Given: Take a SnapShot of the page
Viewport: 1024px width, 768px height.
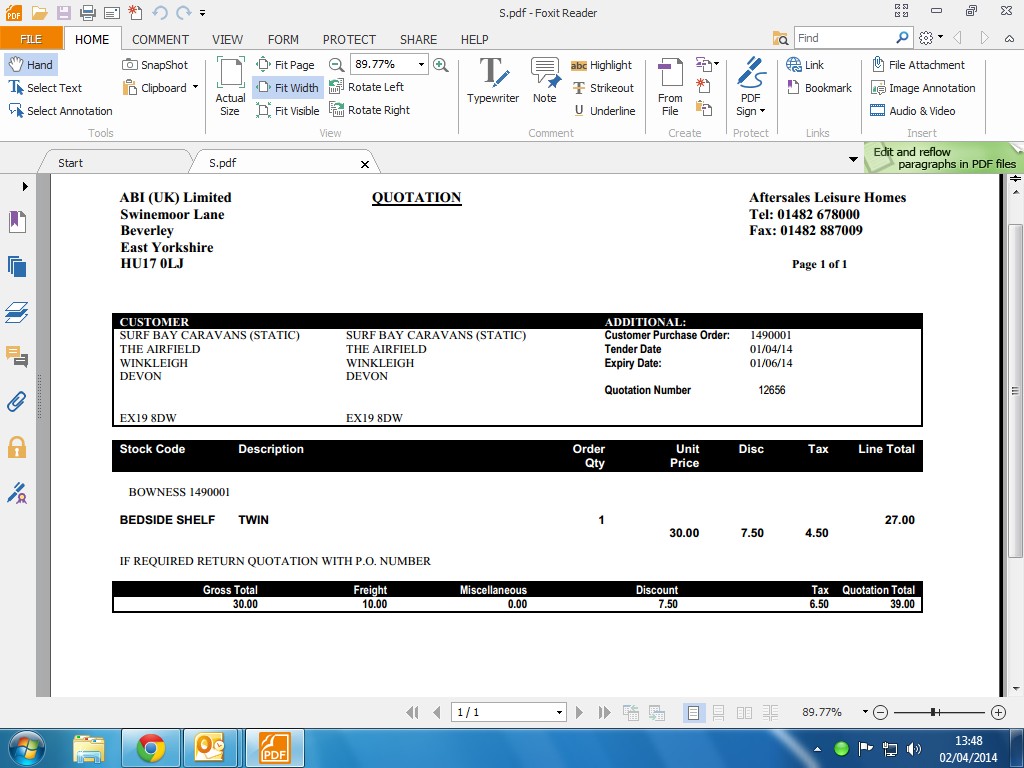Looking at the screenshot, I should pyautogui.click(x=155, y=65).
